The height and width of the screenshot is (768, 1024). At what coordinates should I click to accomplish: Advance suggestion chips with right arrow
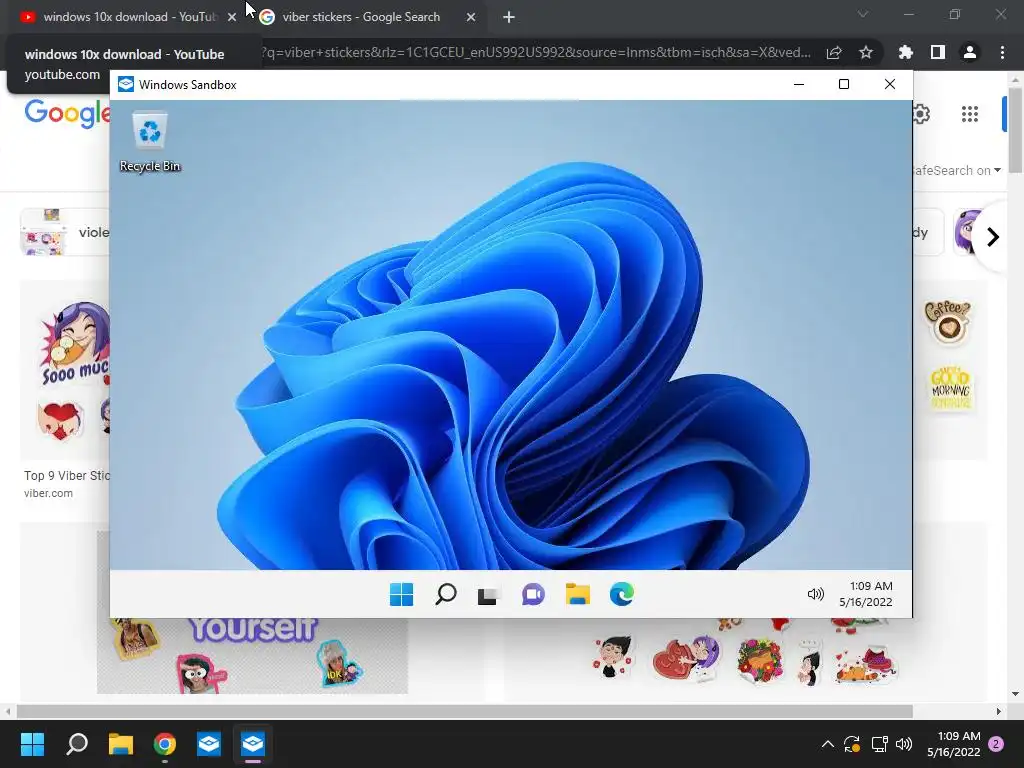pos(993,236)
